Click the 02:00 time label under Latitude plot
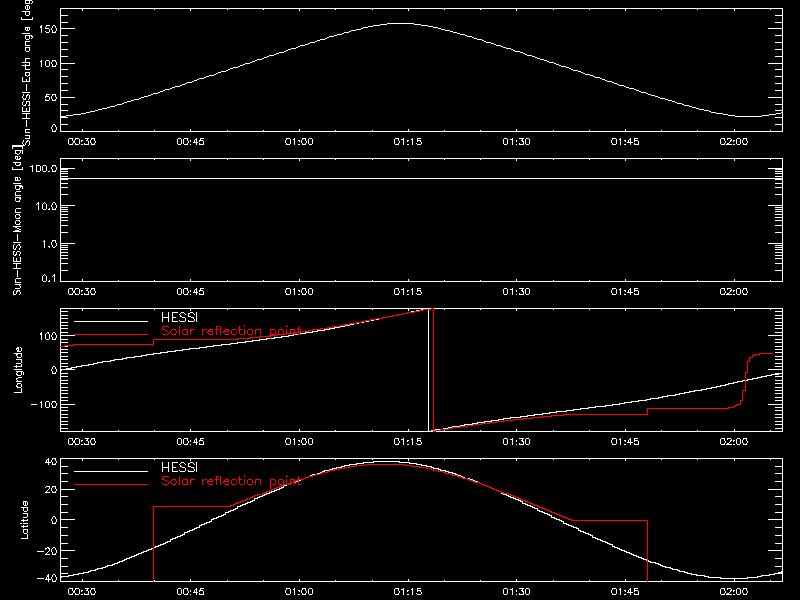 coord(734,591)
